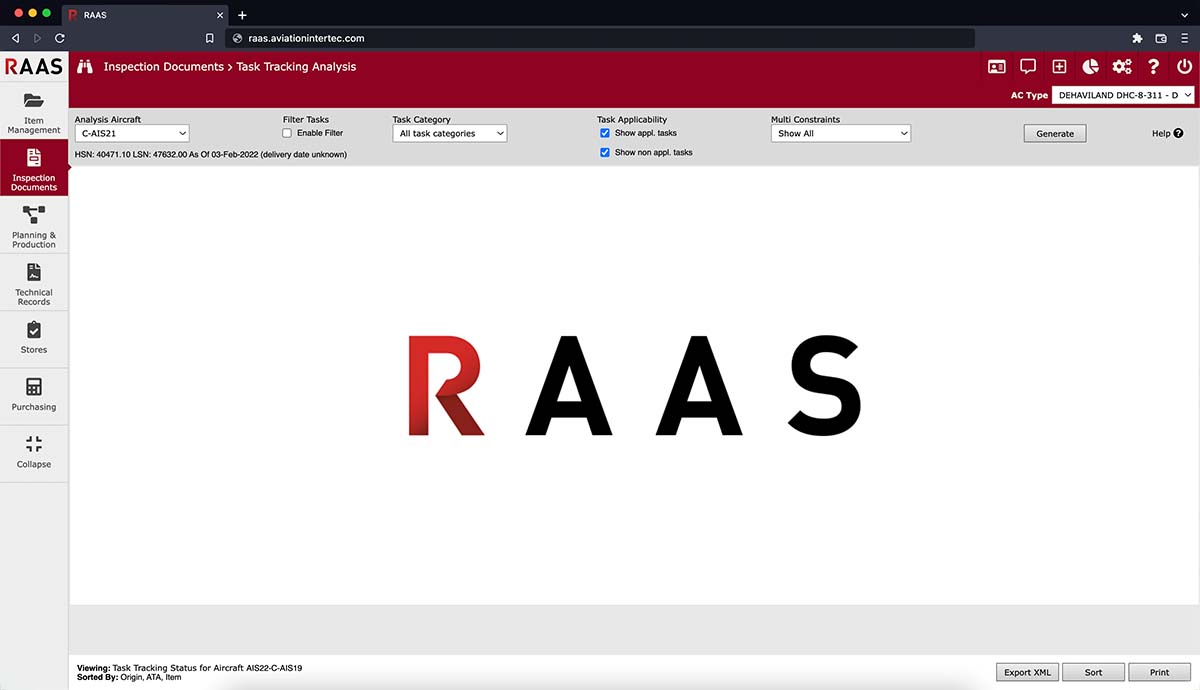This screenshot has width=1200, height=690.
Task: Click the Task Applicability heading
Action: (632, 119)
